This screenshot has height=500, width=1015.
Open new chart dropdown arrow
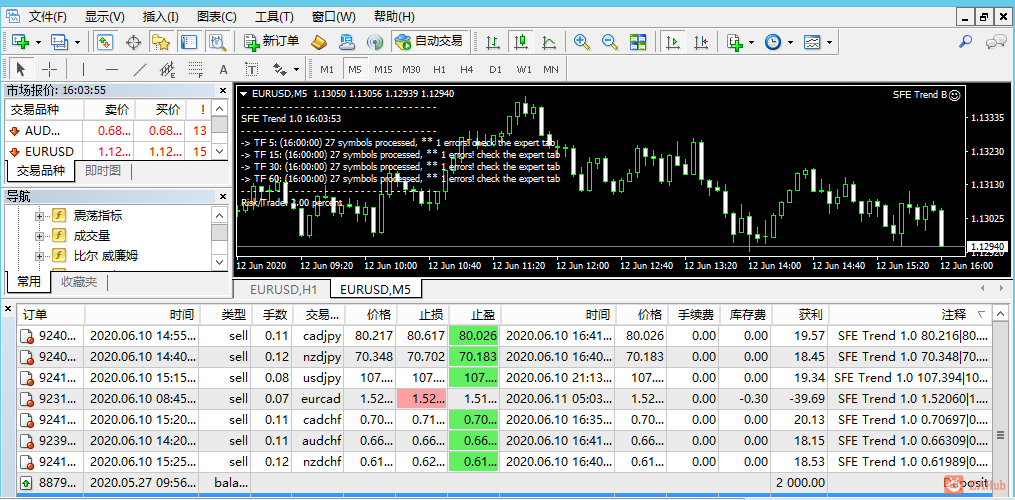(39, 43)
